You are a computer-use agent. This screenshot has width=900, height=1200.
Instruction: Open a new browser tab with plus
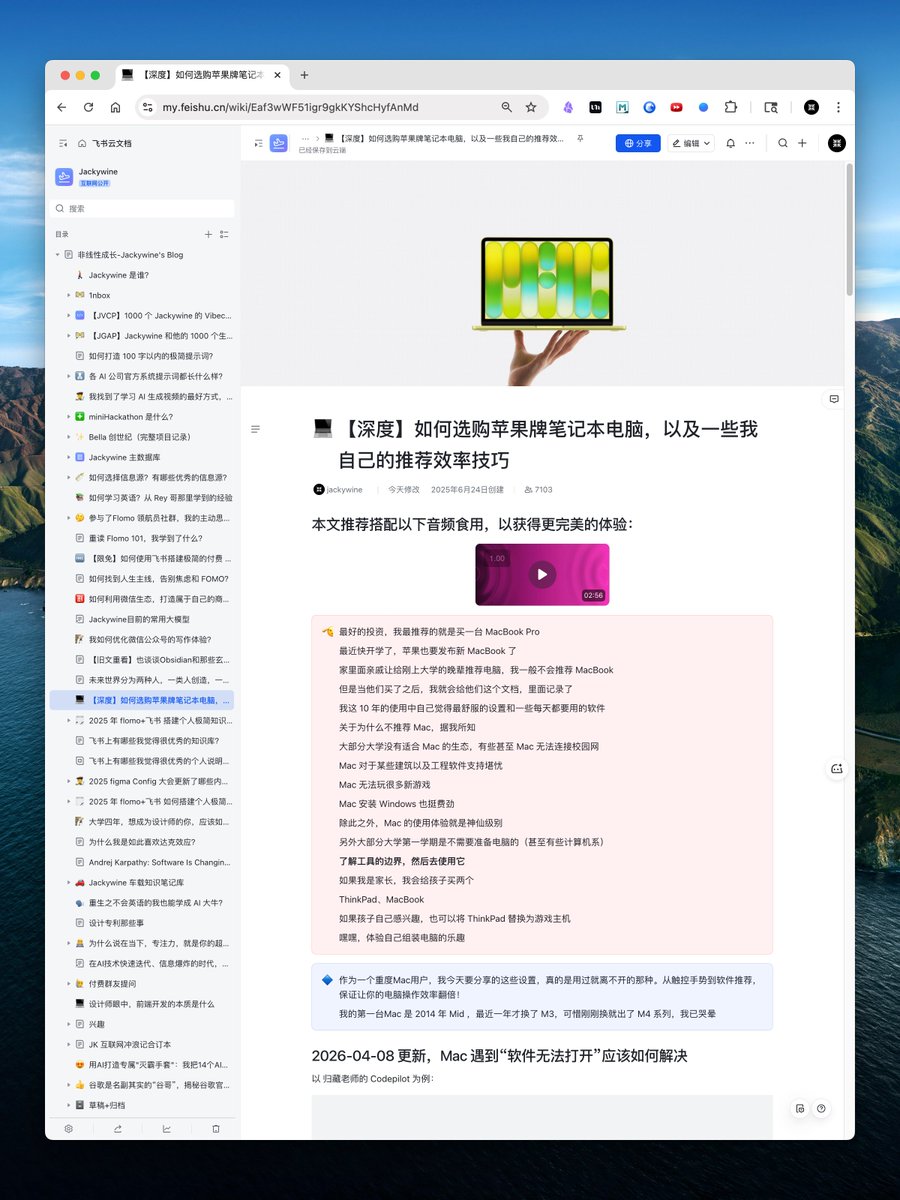[x=305, y=75]
